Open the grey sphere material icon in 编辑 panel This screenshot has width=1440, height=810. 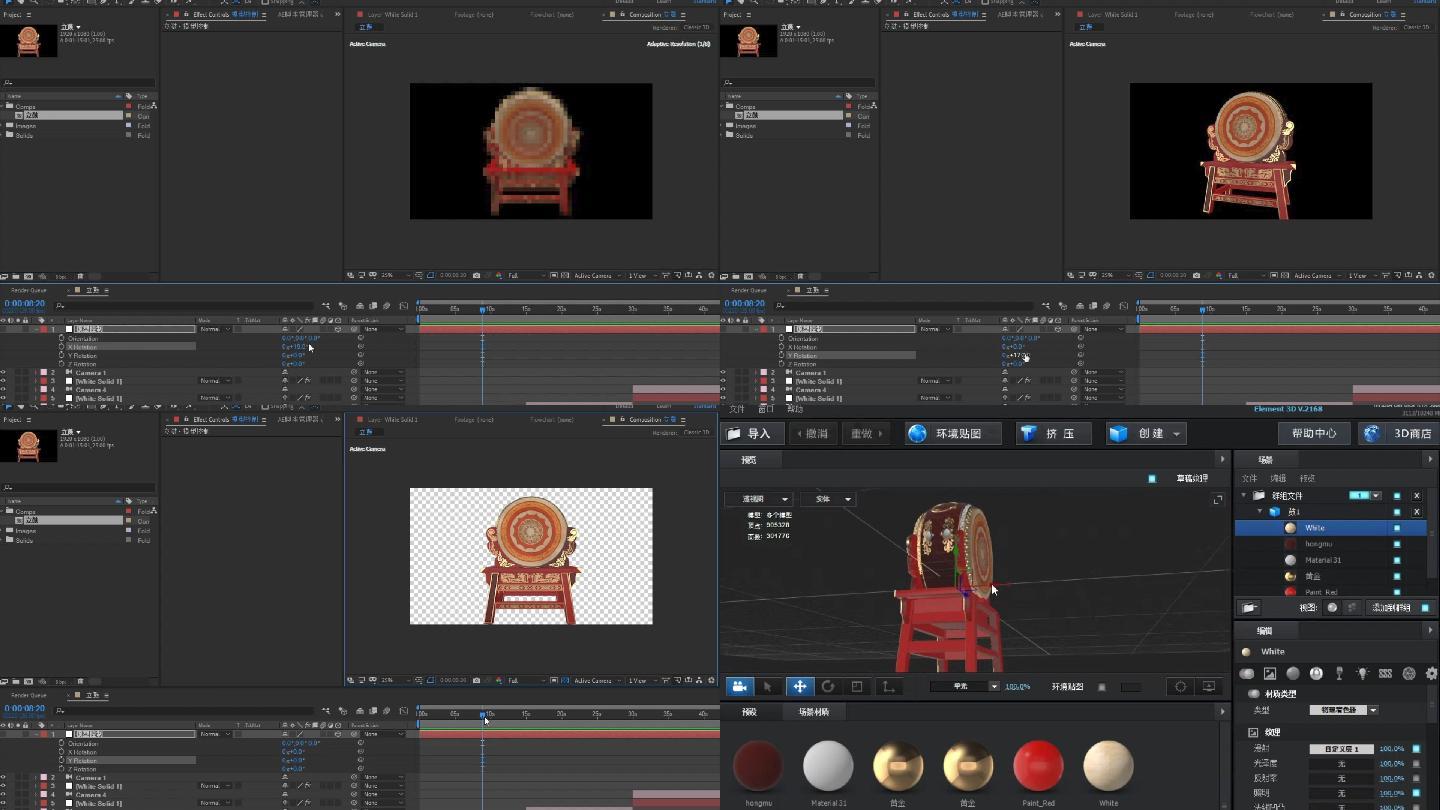1293,674
